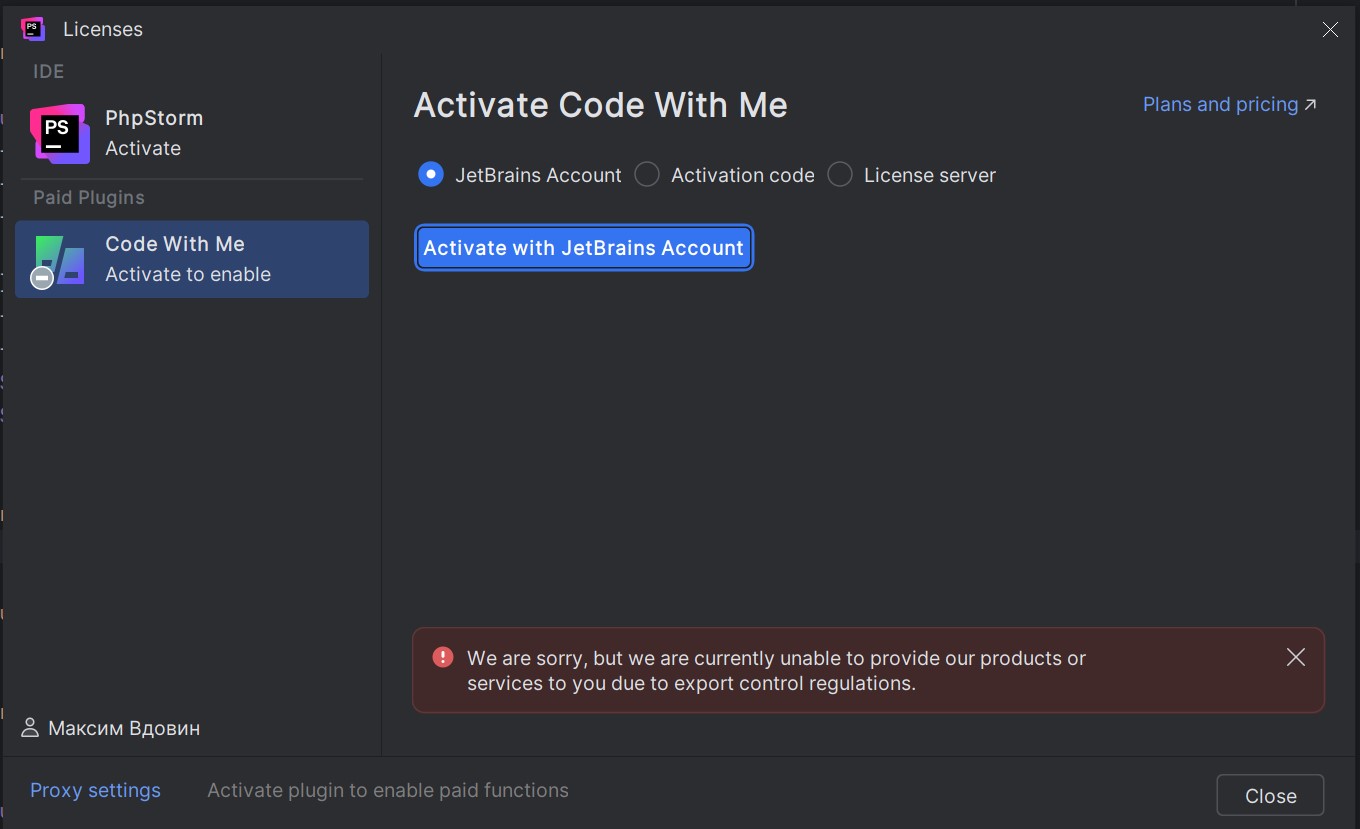Click the Close button at bottom right

click(1270, 796)
